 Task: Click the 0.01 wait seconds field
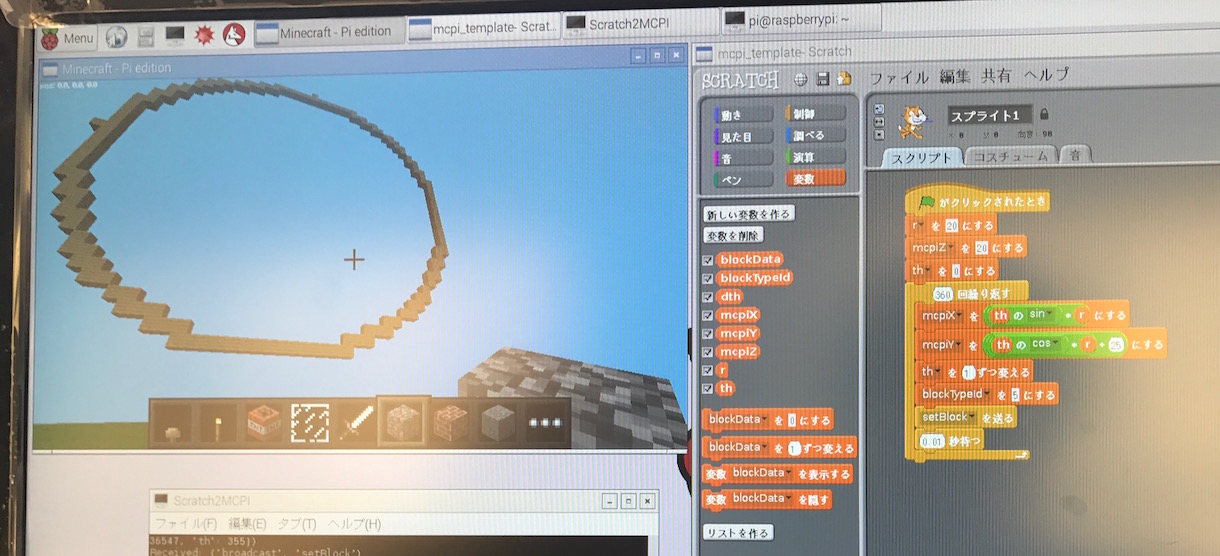[932, 440]
